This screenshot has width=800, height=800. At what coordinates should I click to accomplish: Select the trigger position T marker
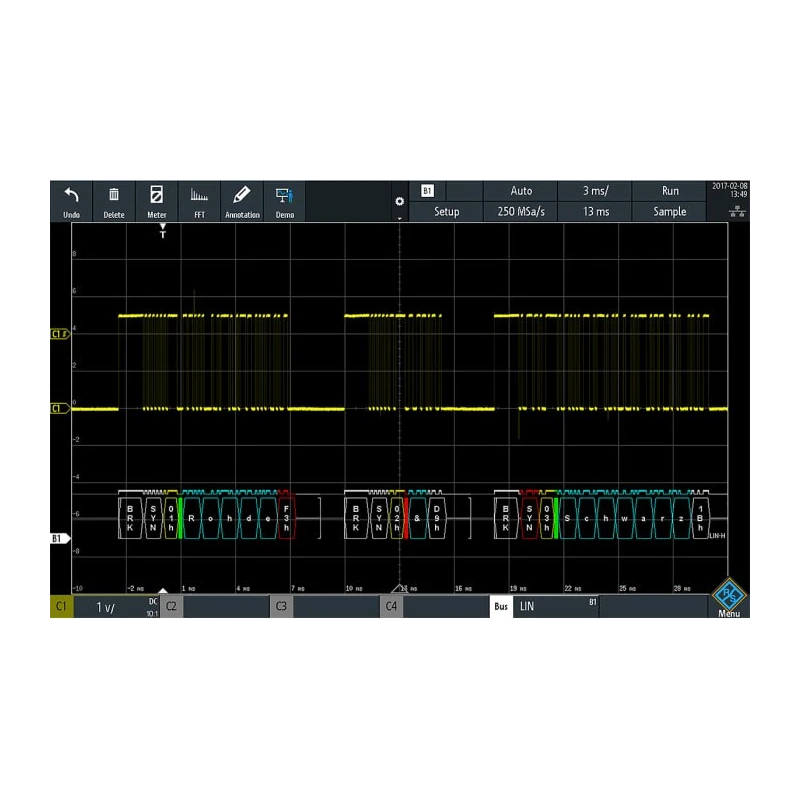[x=163, y=231]
